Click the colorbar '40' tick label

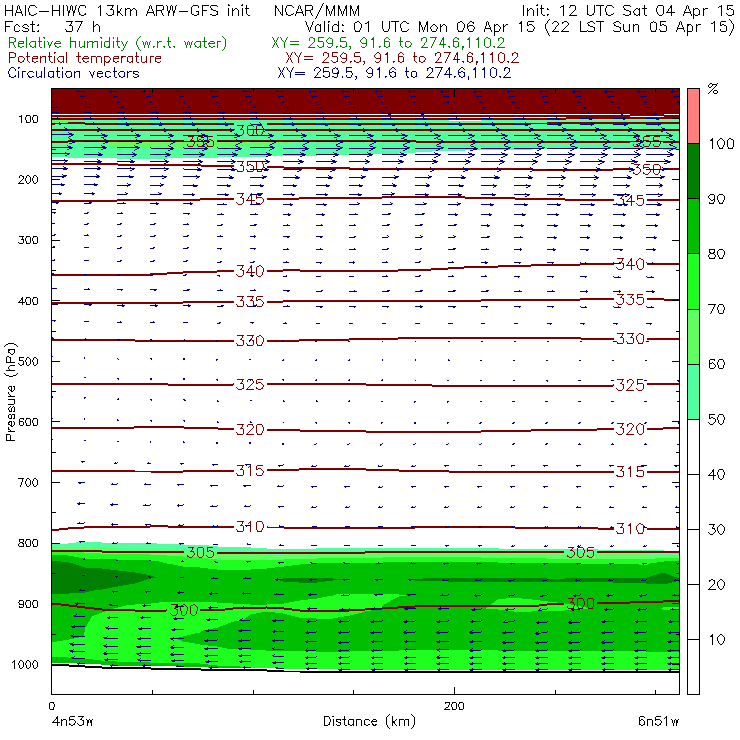coord(716,474)
